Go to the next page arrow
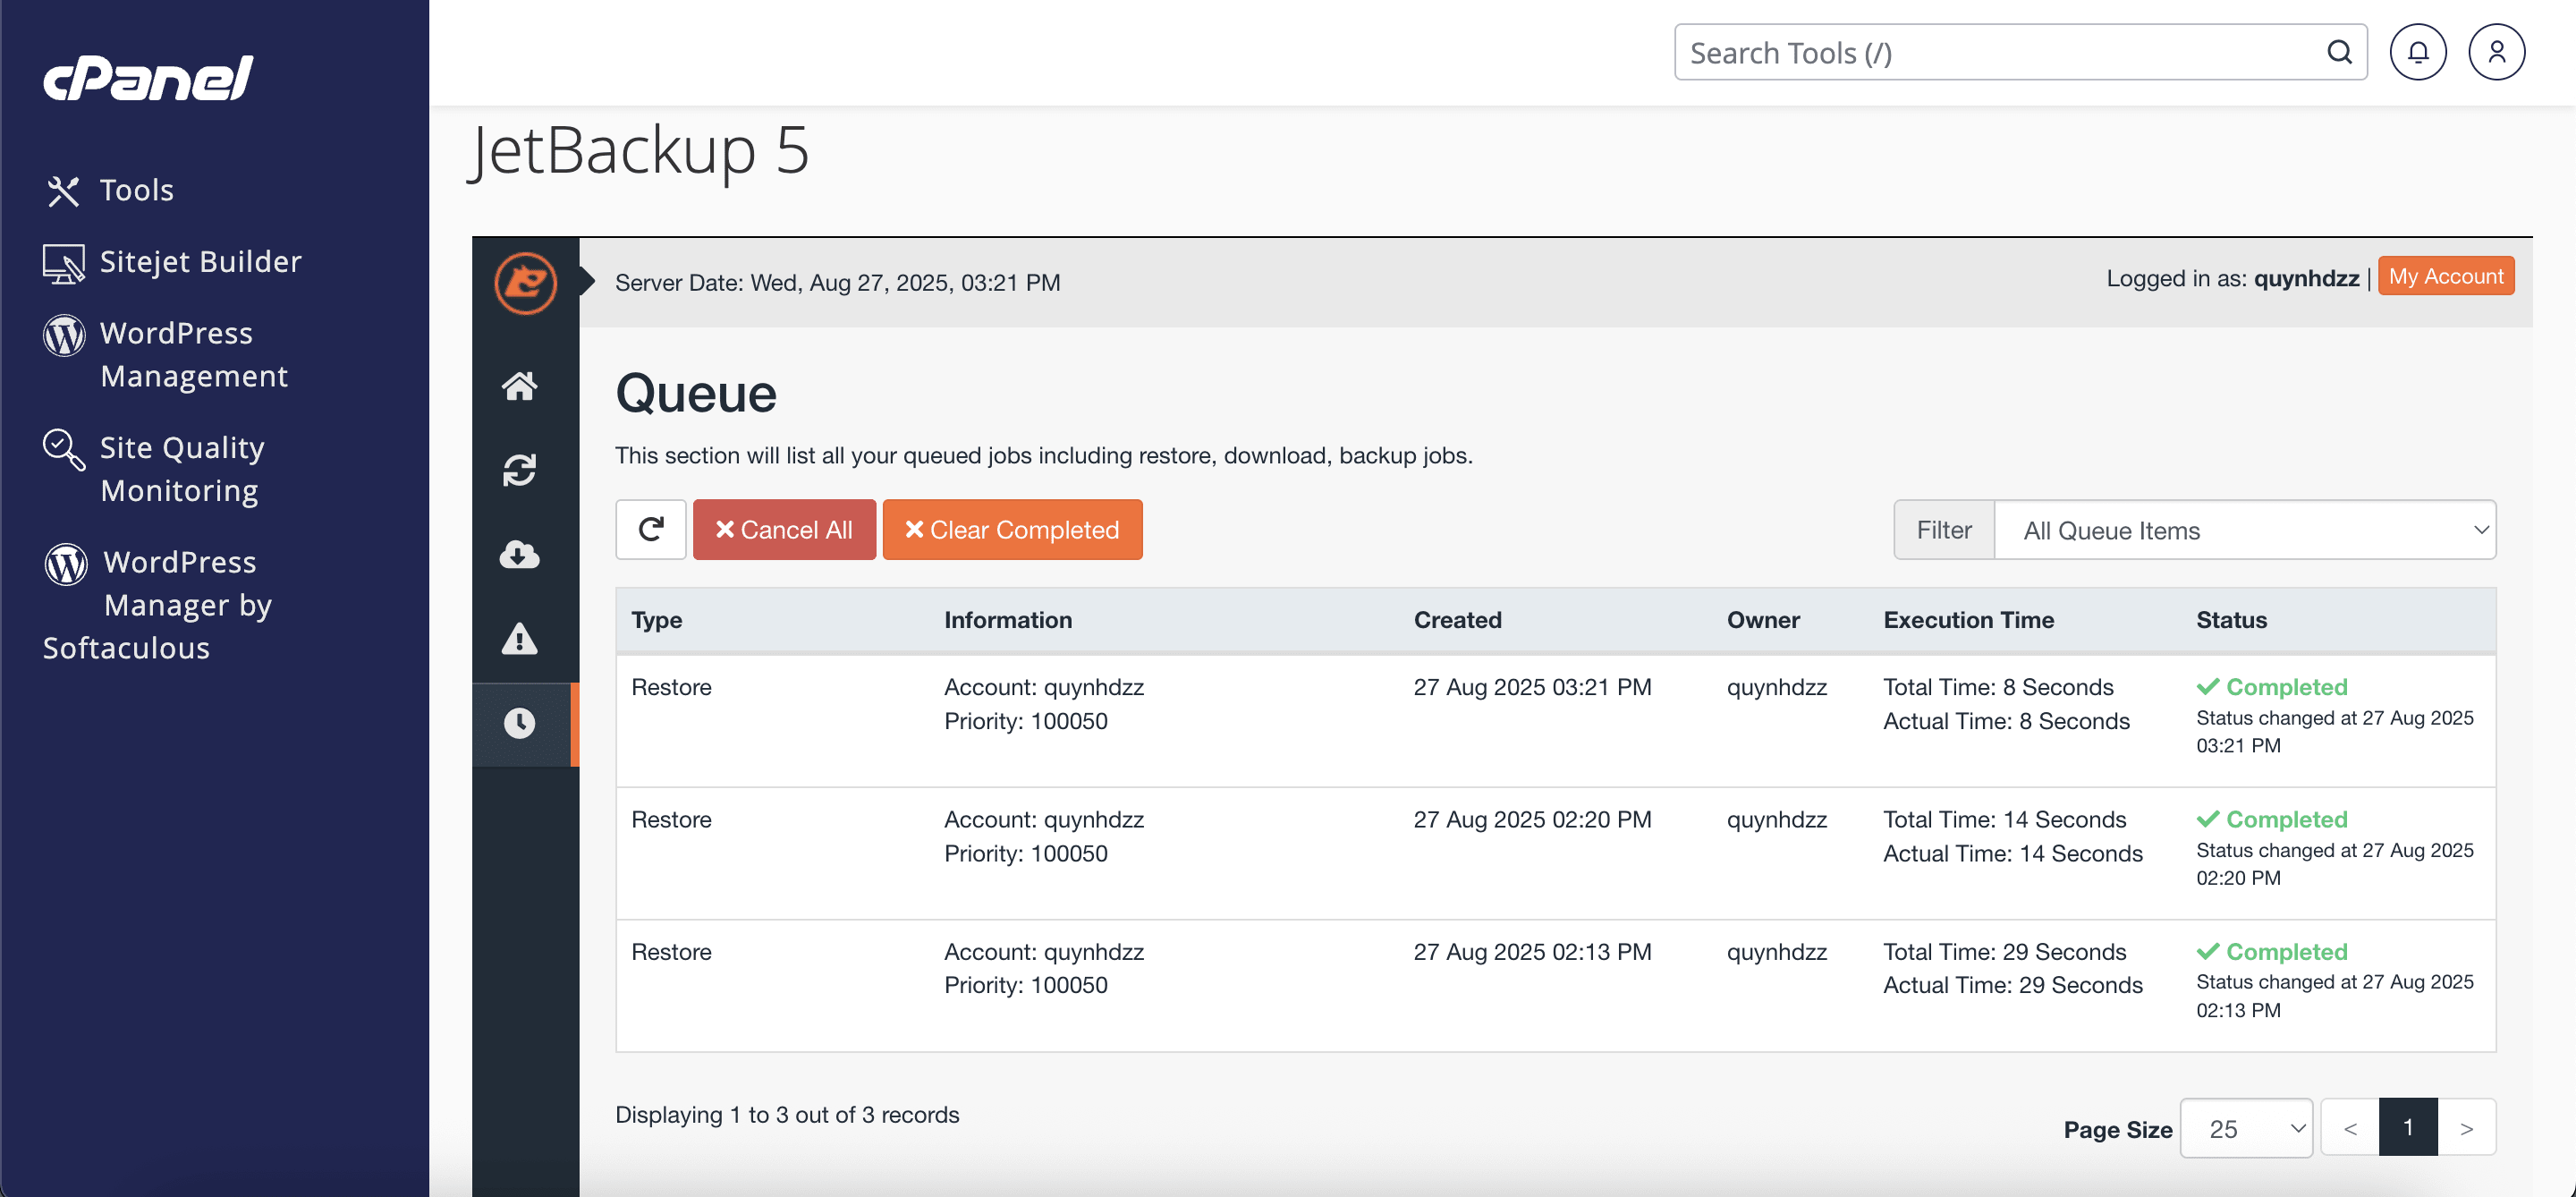Viewport: 2576px width, 1197px height. click(2466, 1128)
